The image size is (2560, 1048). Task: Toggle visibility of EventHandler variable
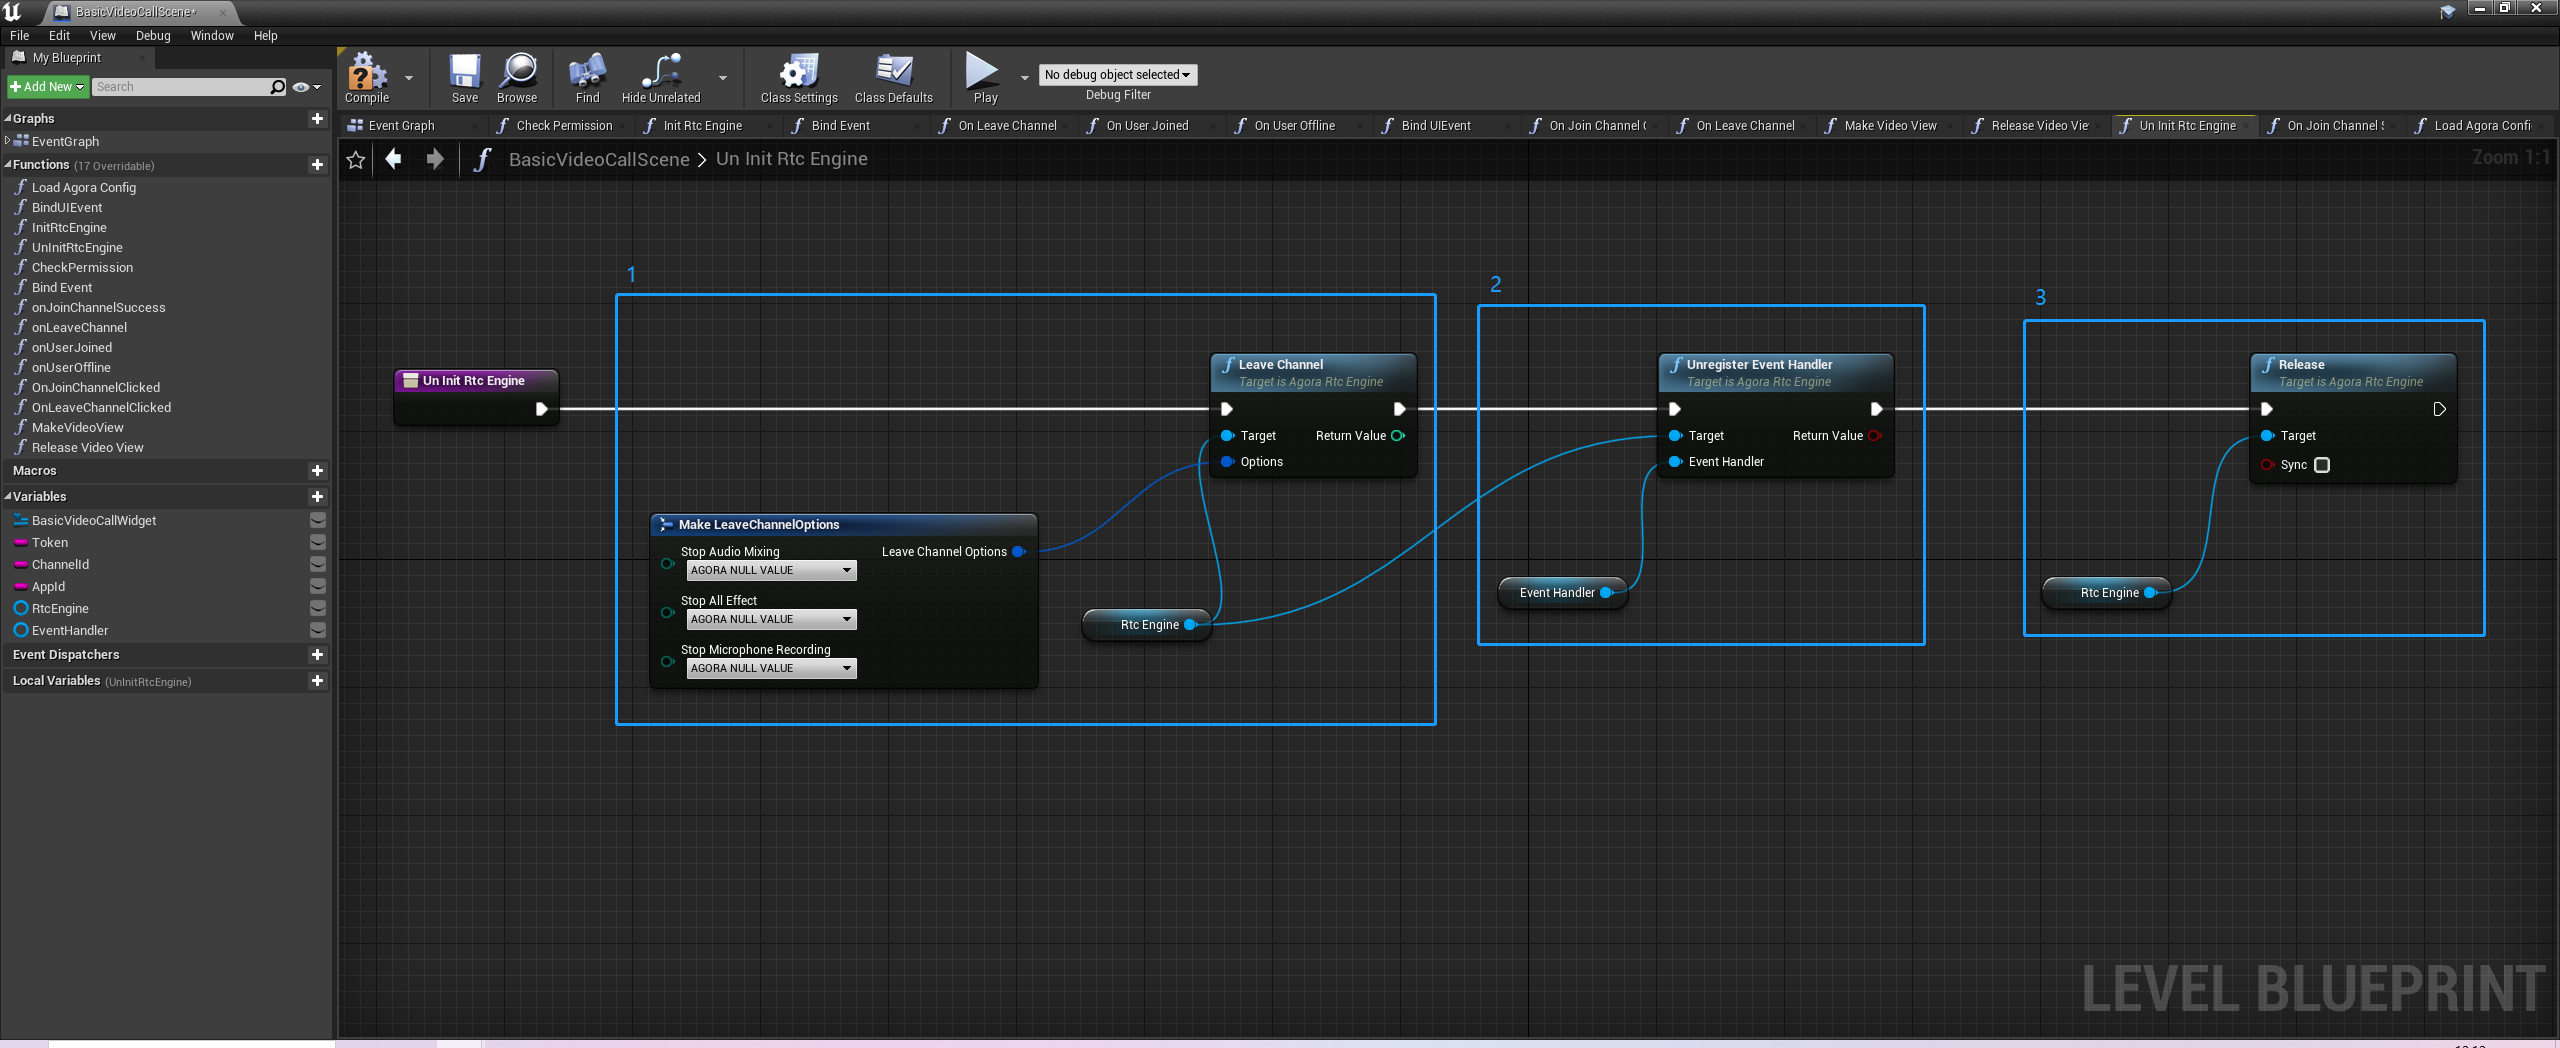pyautogui.click(x=318, y=630)
